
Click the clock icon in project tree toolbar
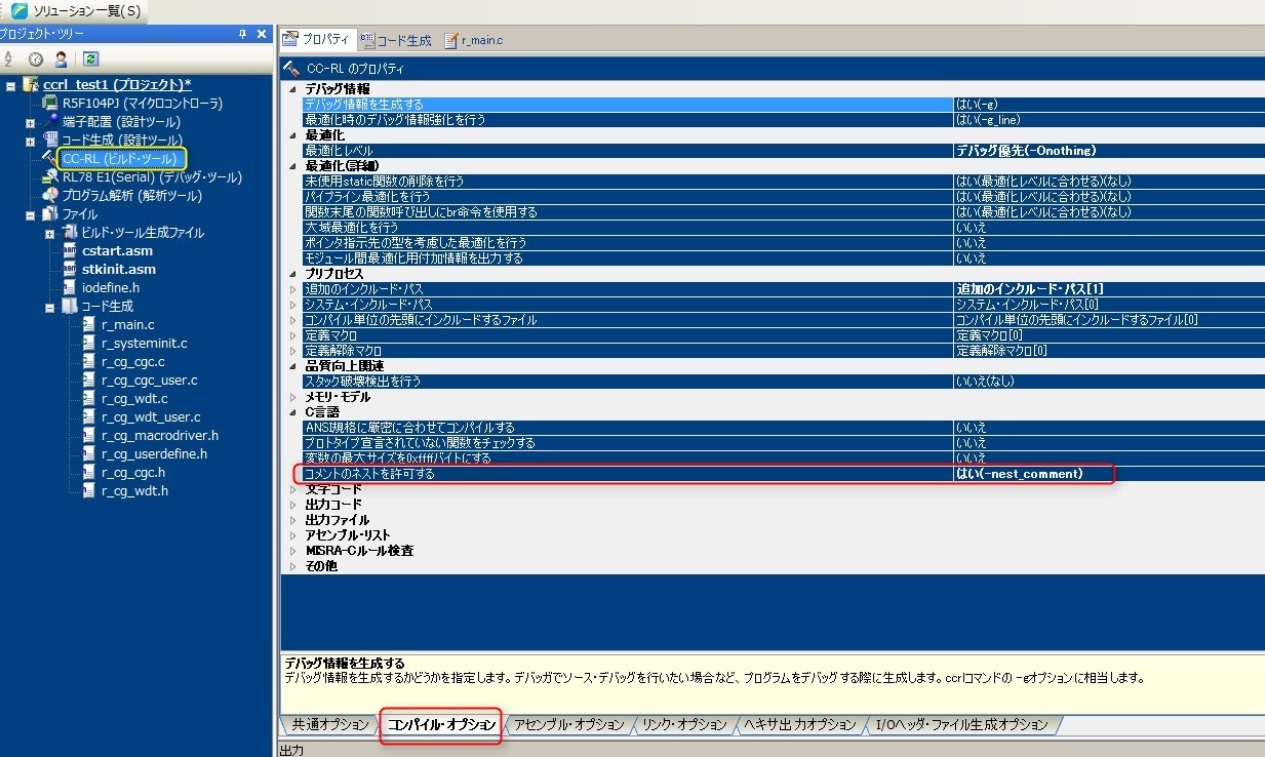35,59
